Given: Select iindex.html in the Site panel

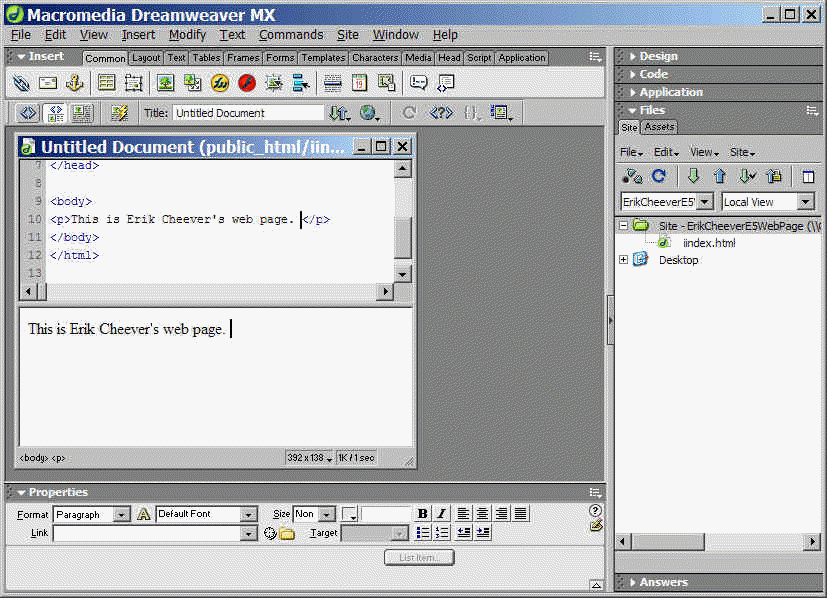Looking at the screenshot, I should click(709, 243).
